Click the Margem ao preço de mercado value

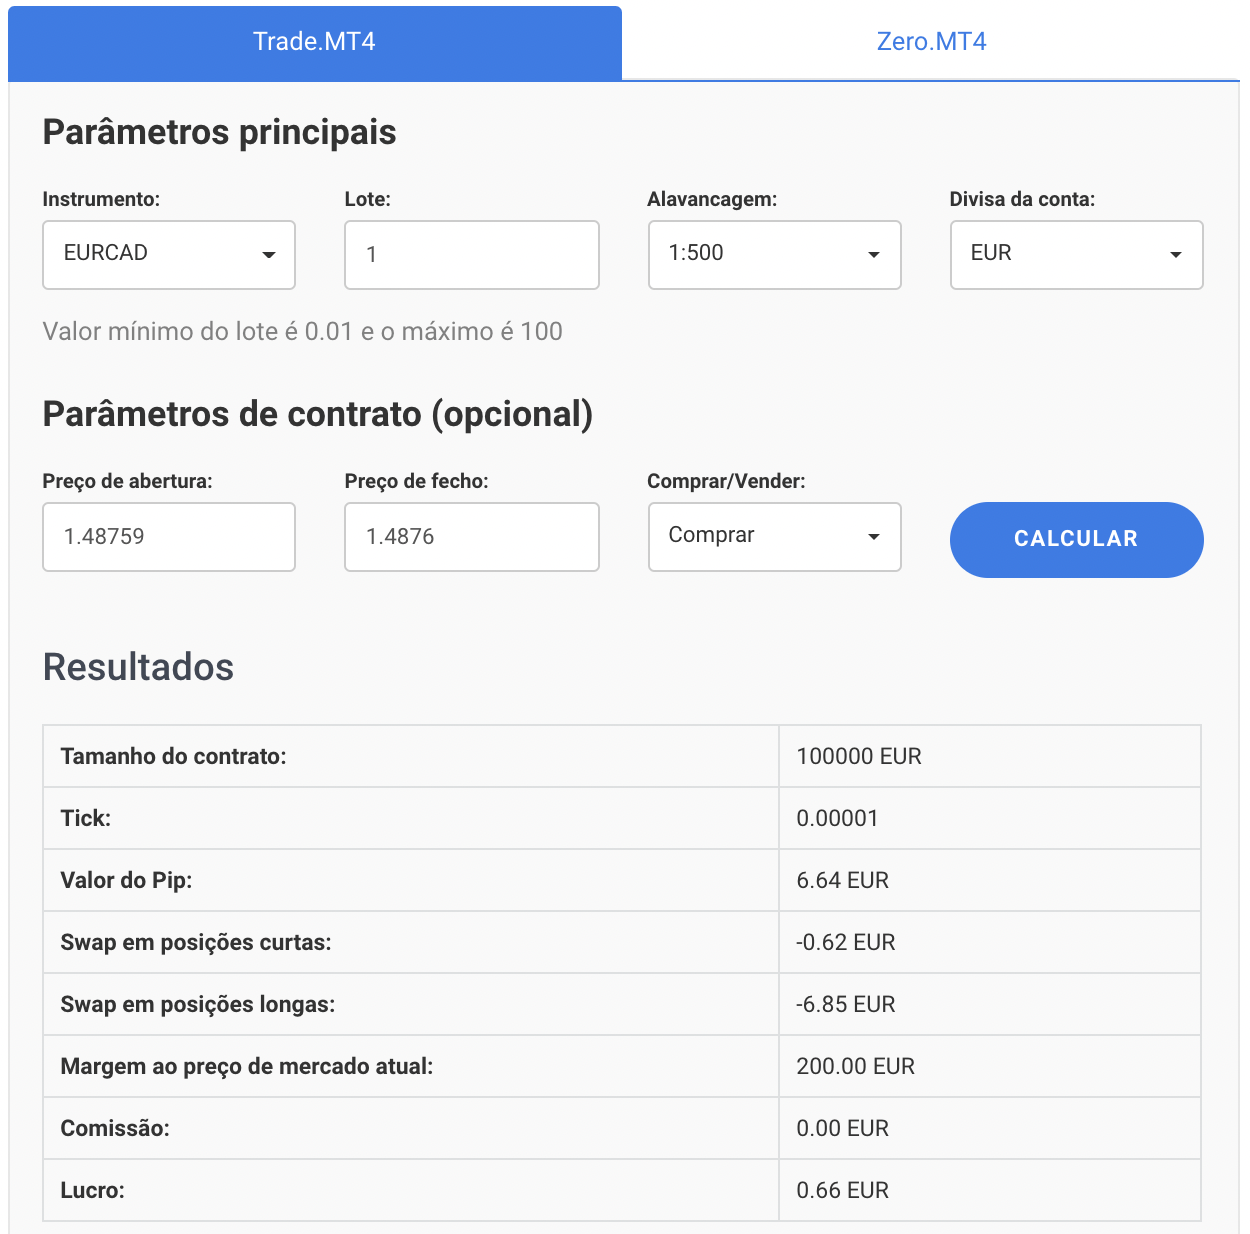click(856, 1066)
